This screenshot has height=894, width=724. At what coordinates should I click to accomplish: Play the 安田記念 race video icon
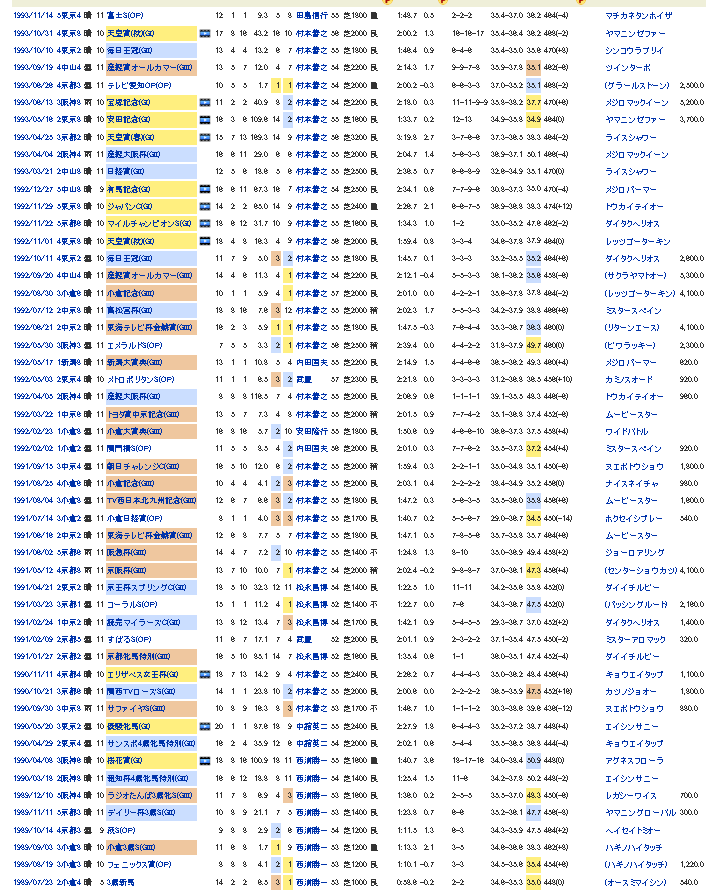point(204,118)
